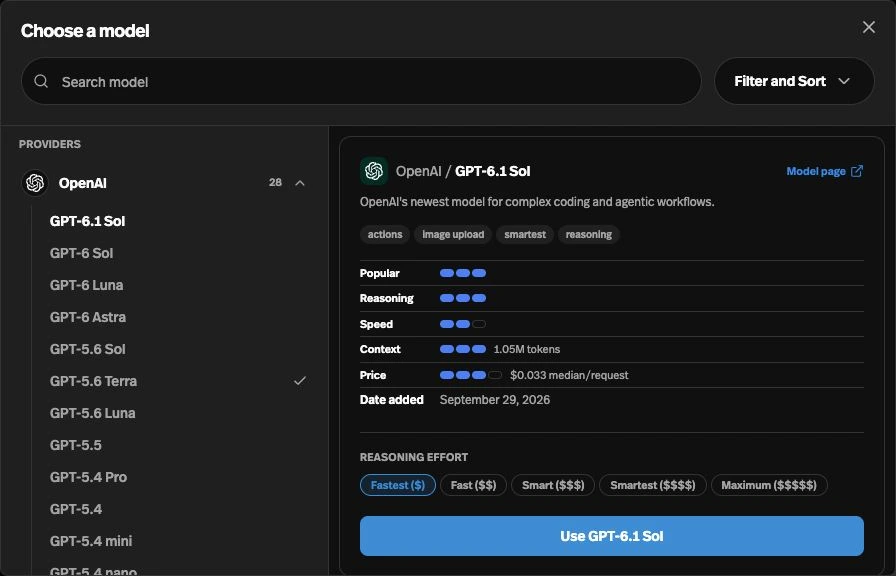Choose Fastest ($) reasoning effort
Viewport: 896px width, 576px height.
[398, 485]
